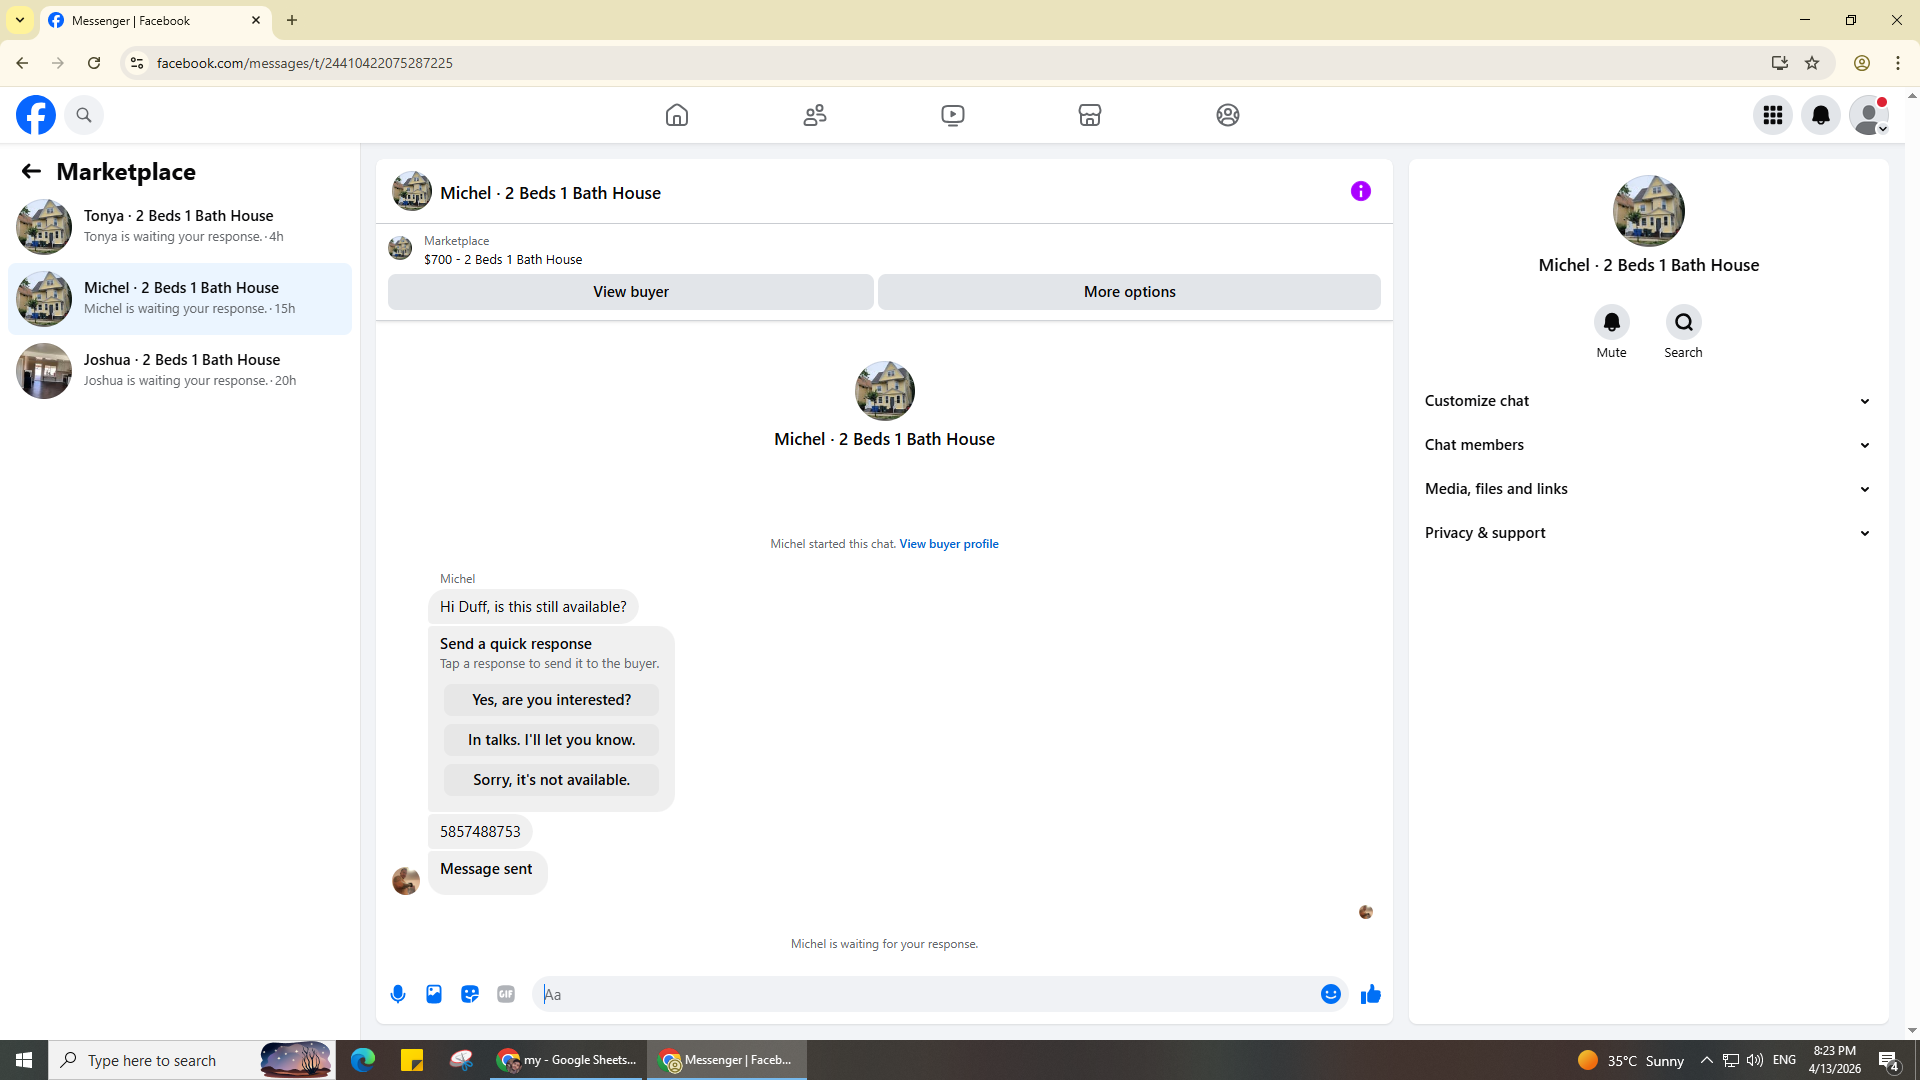Viewport: 1920px width, 1080px height.
Task: Switch to the Messenger | Facebook browser tab
Action: click(156, 20)
